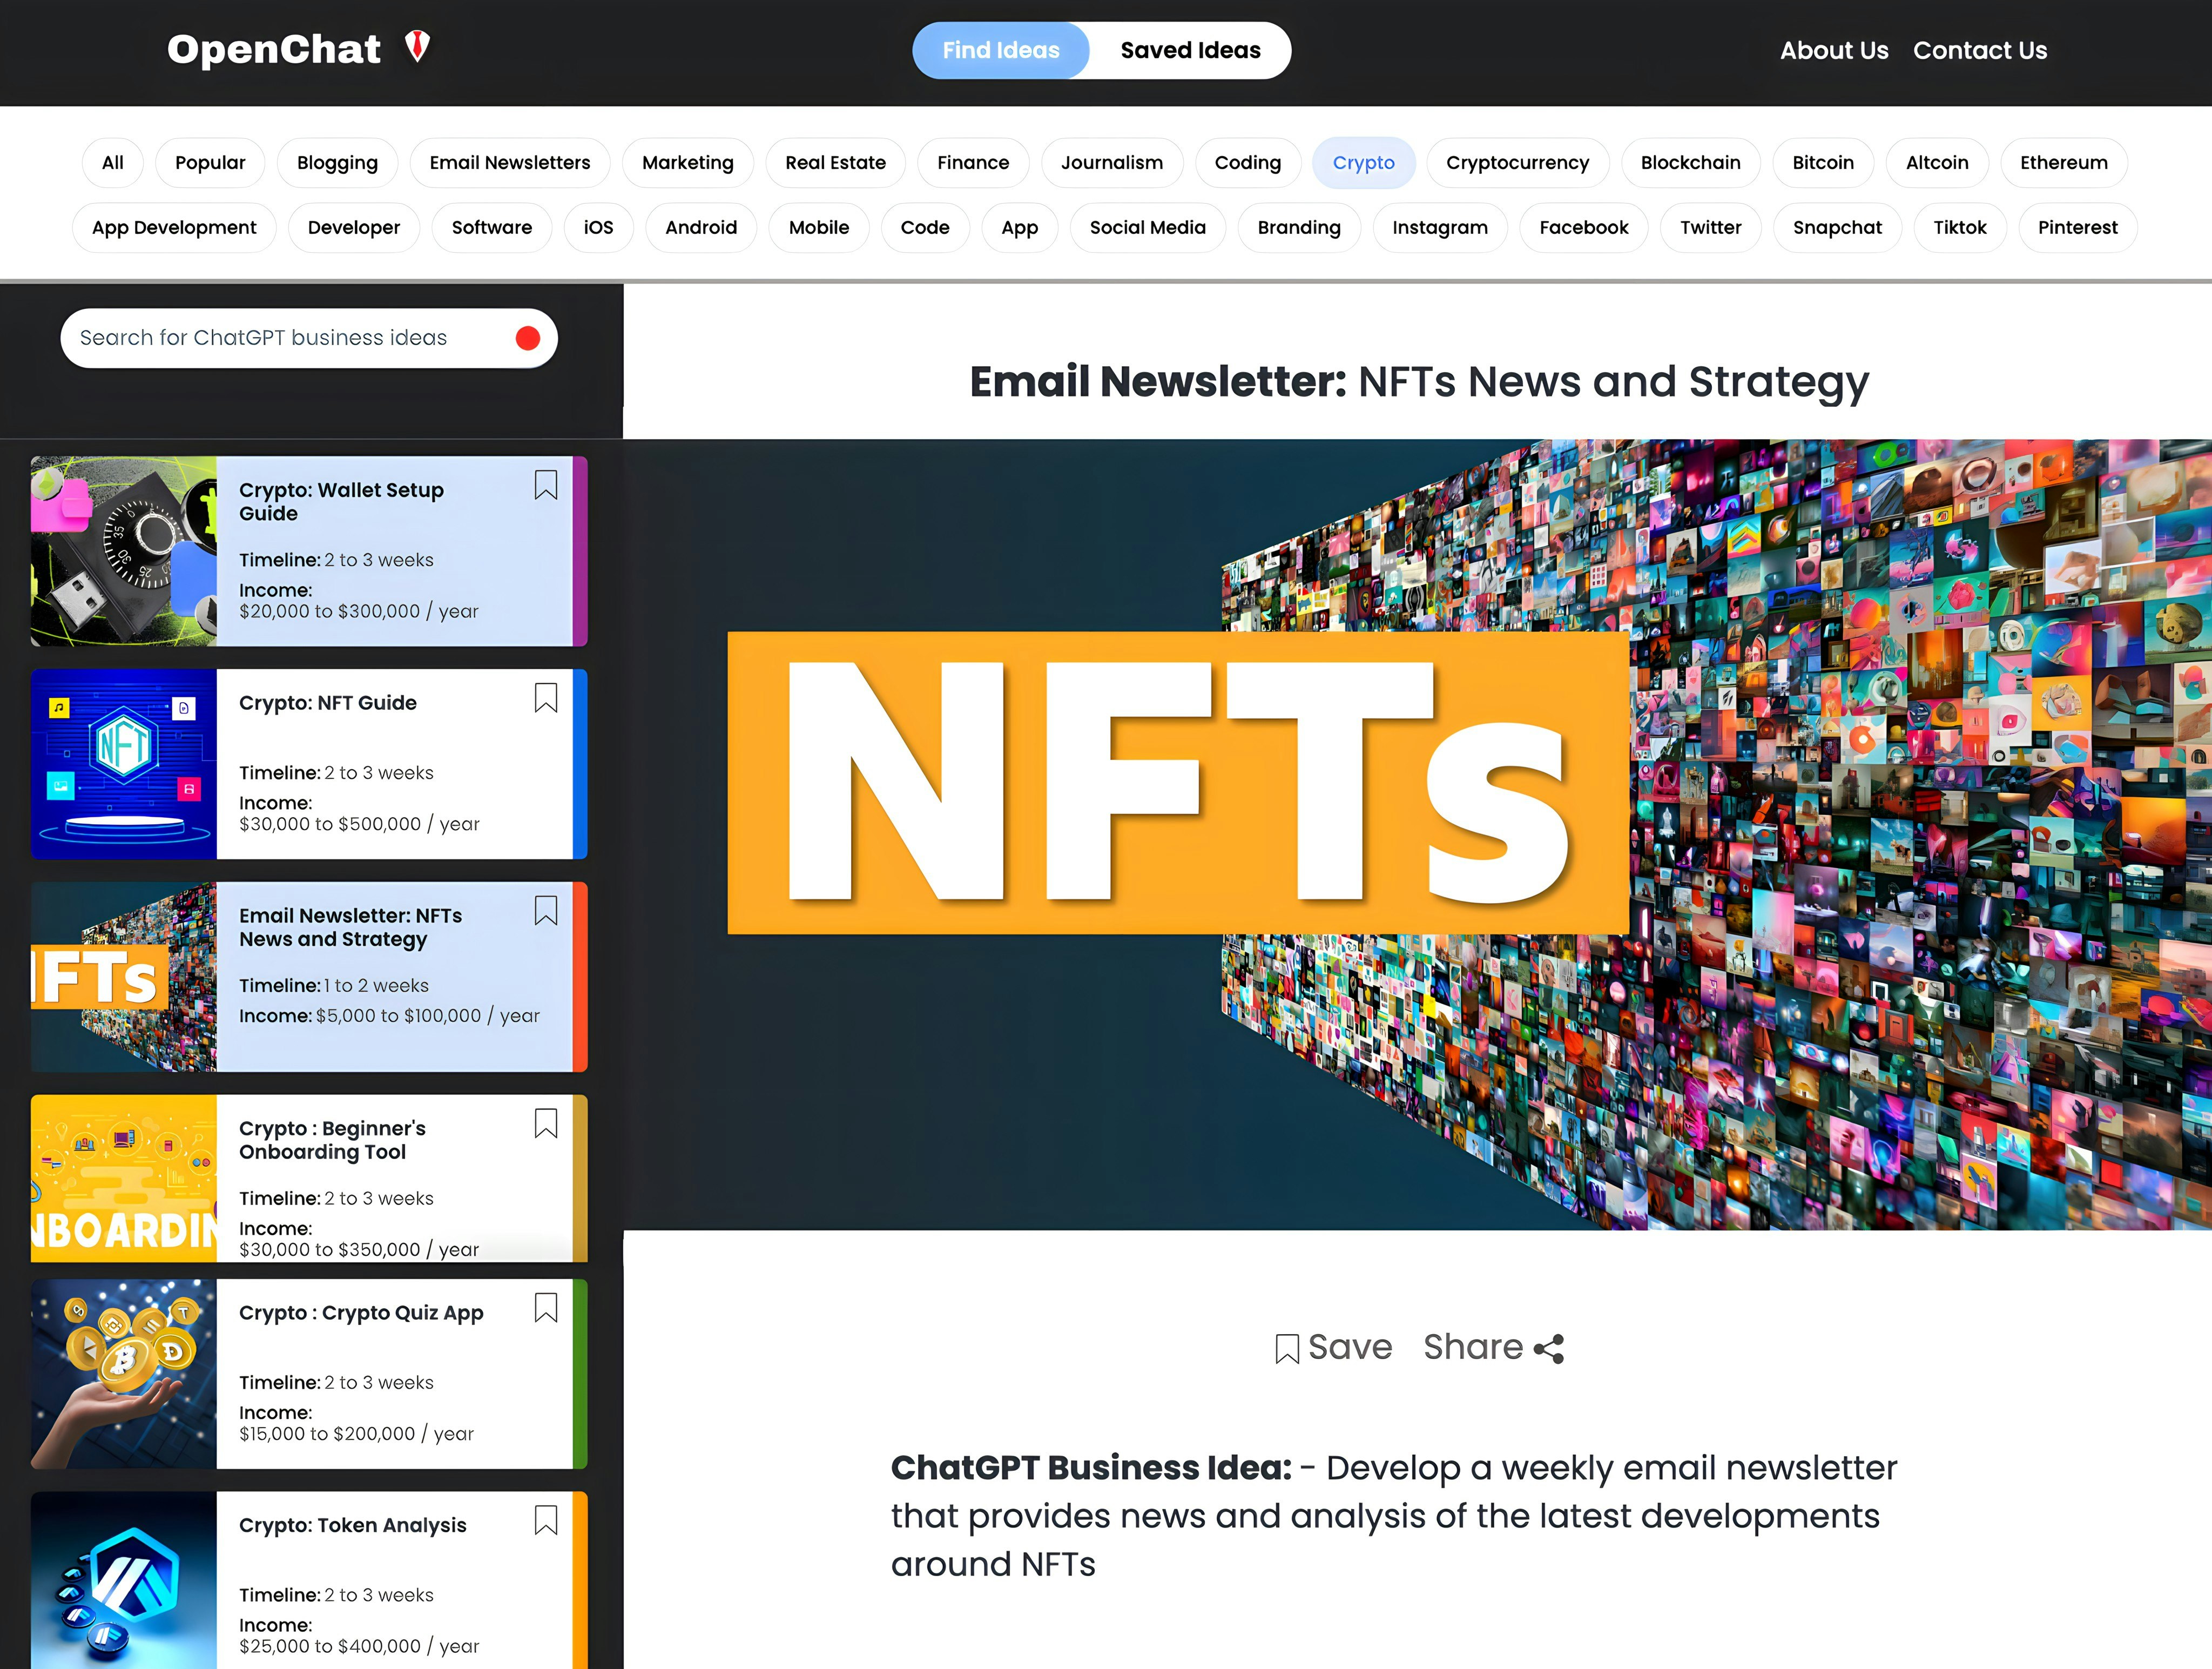Open the Contact Us link
Viewport: 2212px width, 1669px height.
point(1979,50)
